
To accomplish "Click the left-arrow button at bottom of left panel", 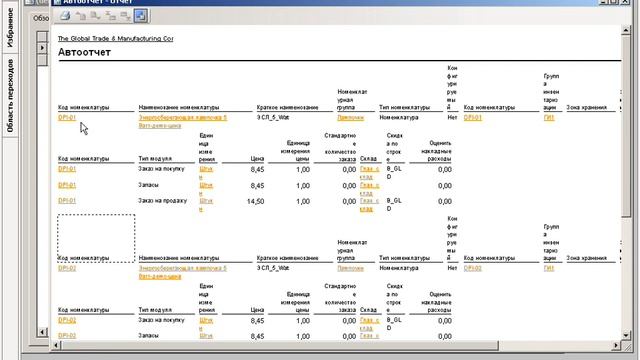I will 42,332.
